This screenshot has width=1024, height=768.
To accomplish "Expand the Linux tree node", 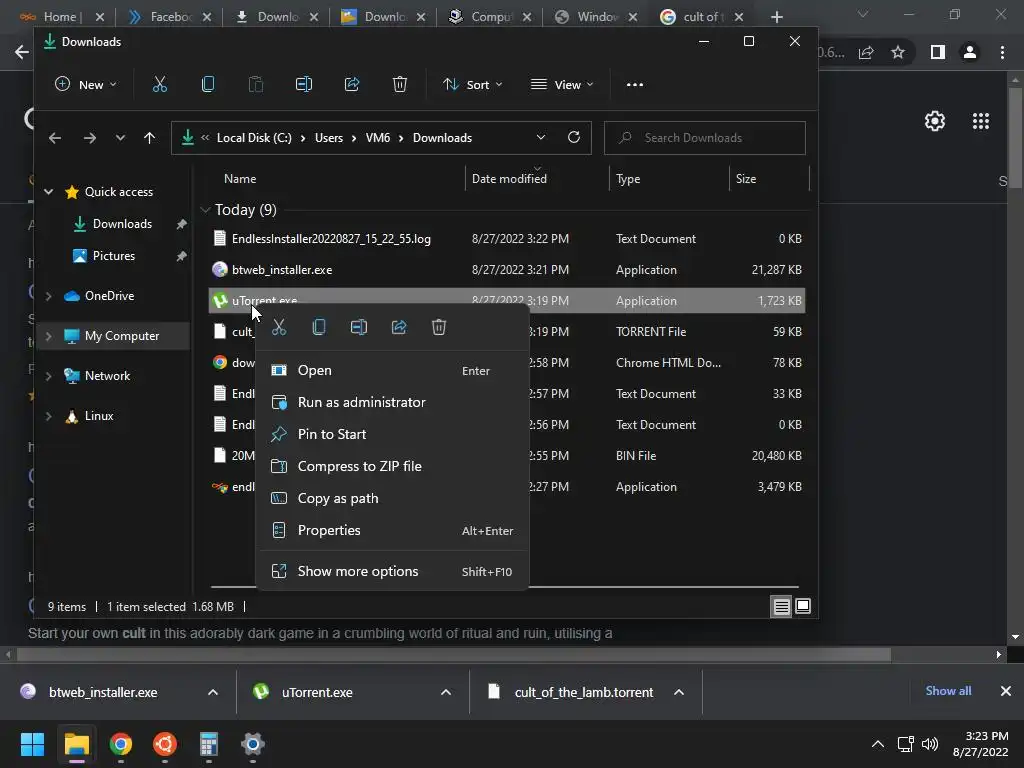I will [48, 416].
